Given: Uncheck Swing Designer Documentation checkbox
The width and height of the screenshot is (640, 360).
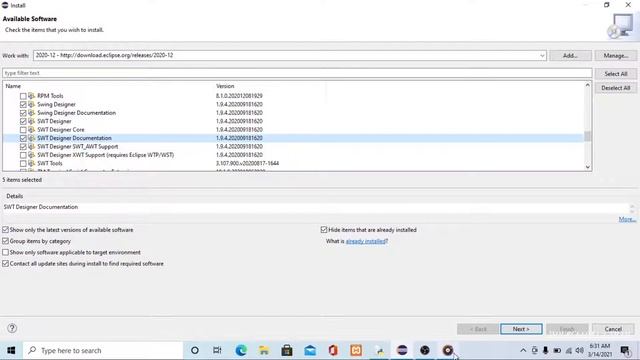Looking at the screenshot, I should tap(23, 113).
